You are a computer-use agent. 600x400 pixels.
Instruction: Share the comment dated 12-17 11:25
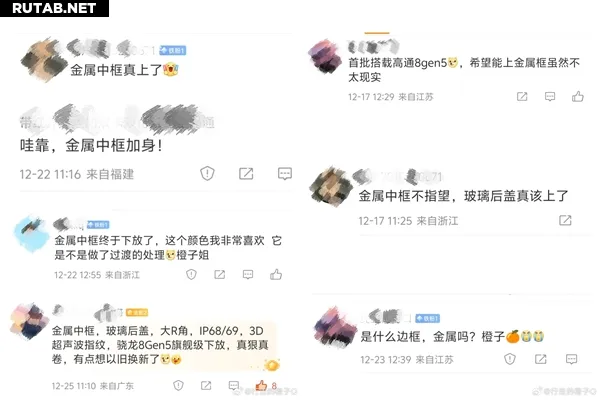point(565,220)
